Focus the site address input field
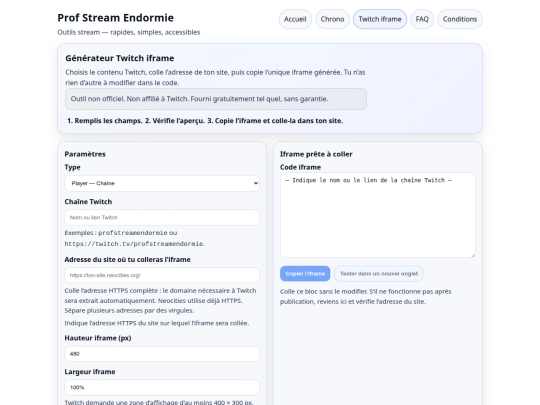 (x=162, y=275)
